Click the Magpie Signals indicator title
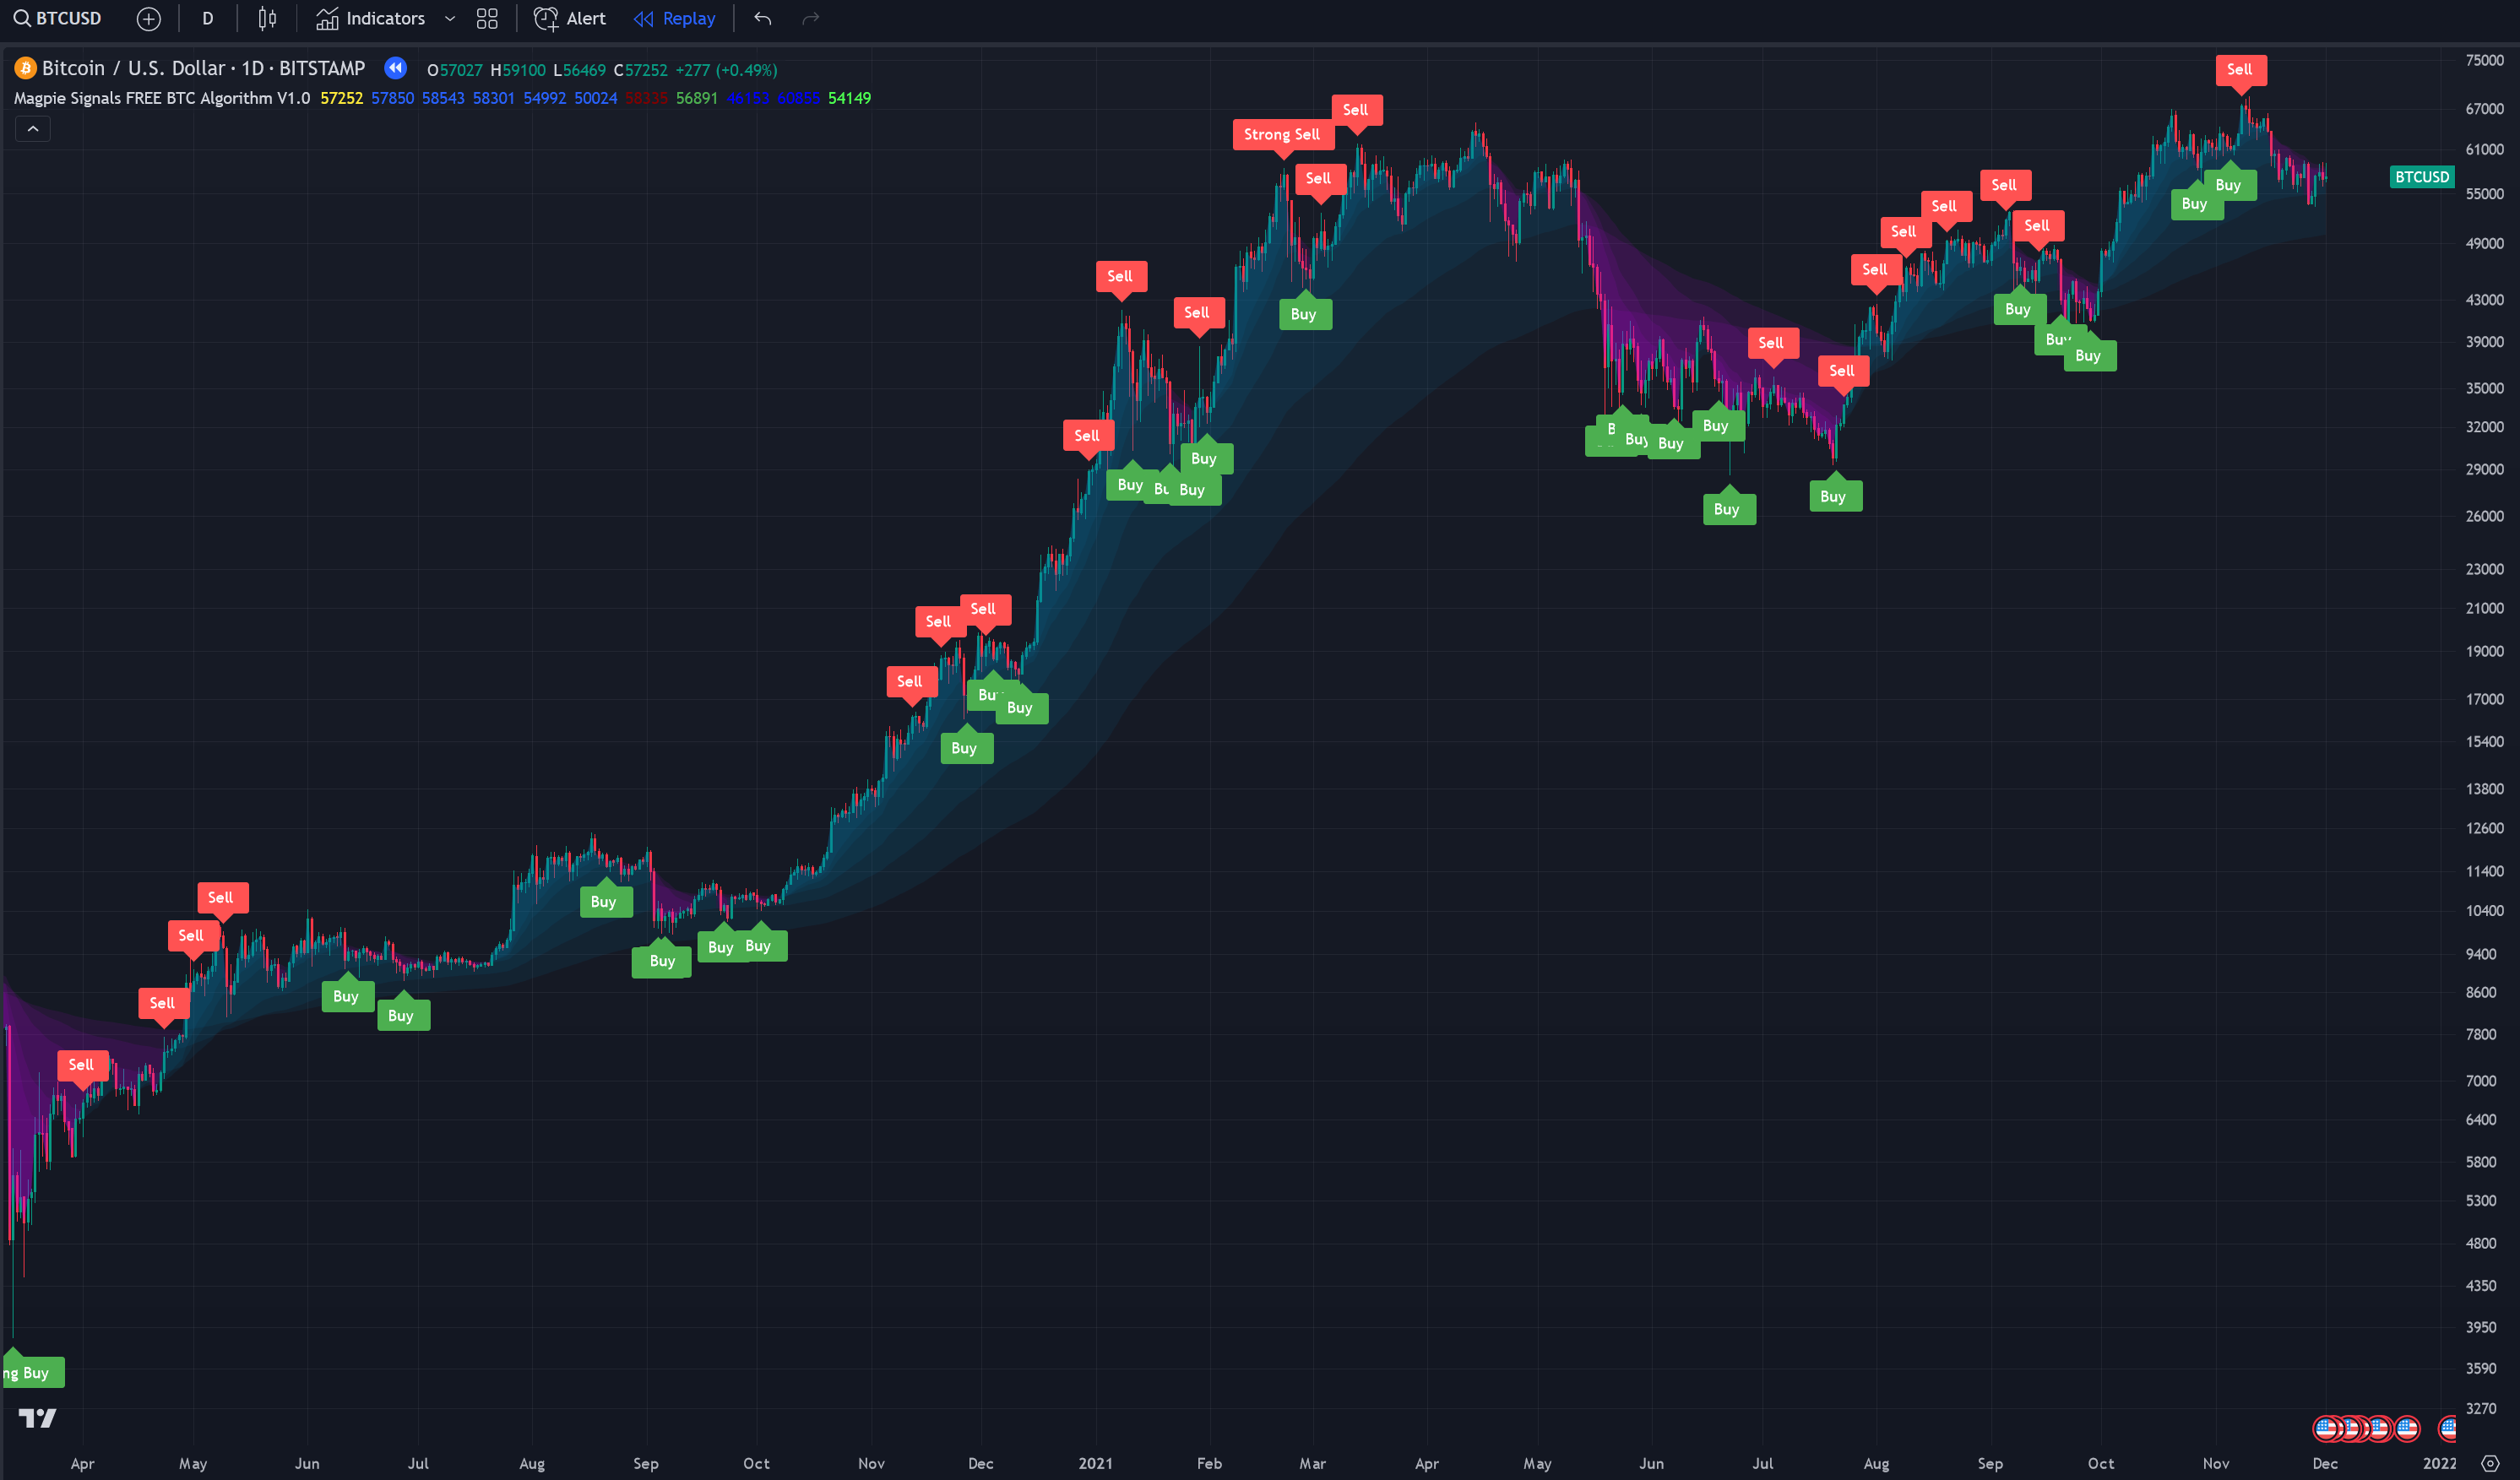This screenshot has width=2520, height=1480. click(162, 98)
